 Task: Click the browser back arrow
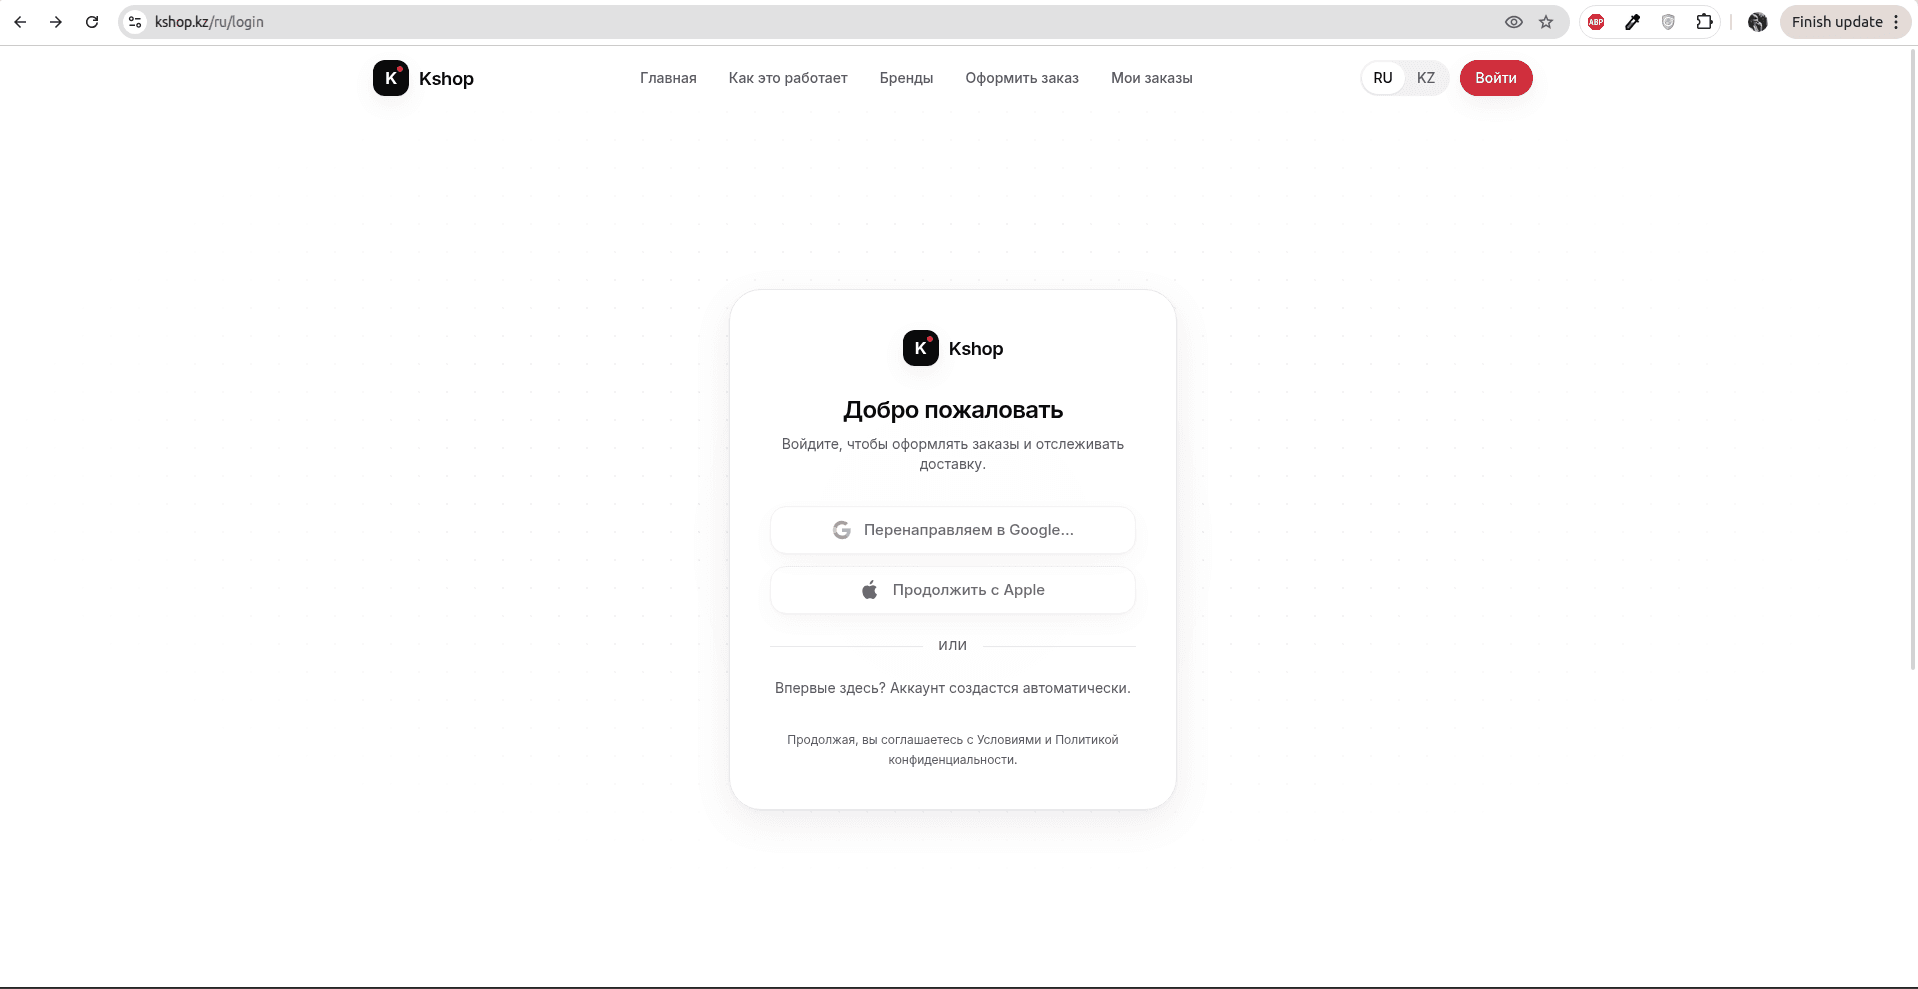point(20,22)
